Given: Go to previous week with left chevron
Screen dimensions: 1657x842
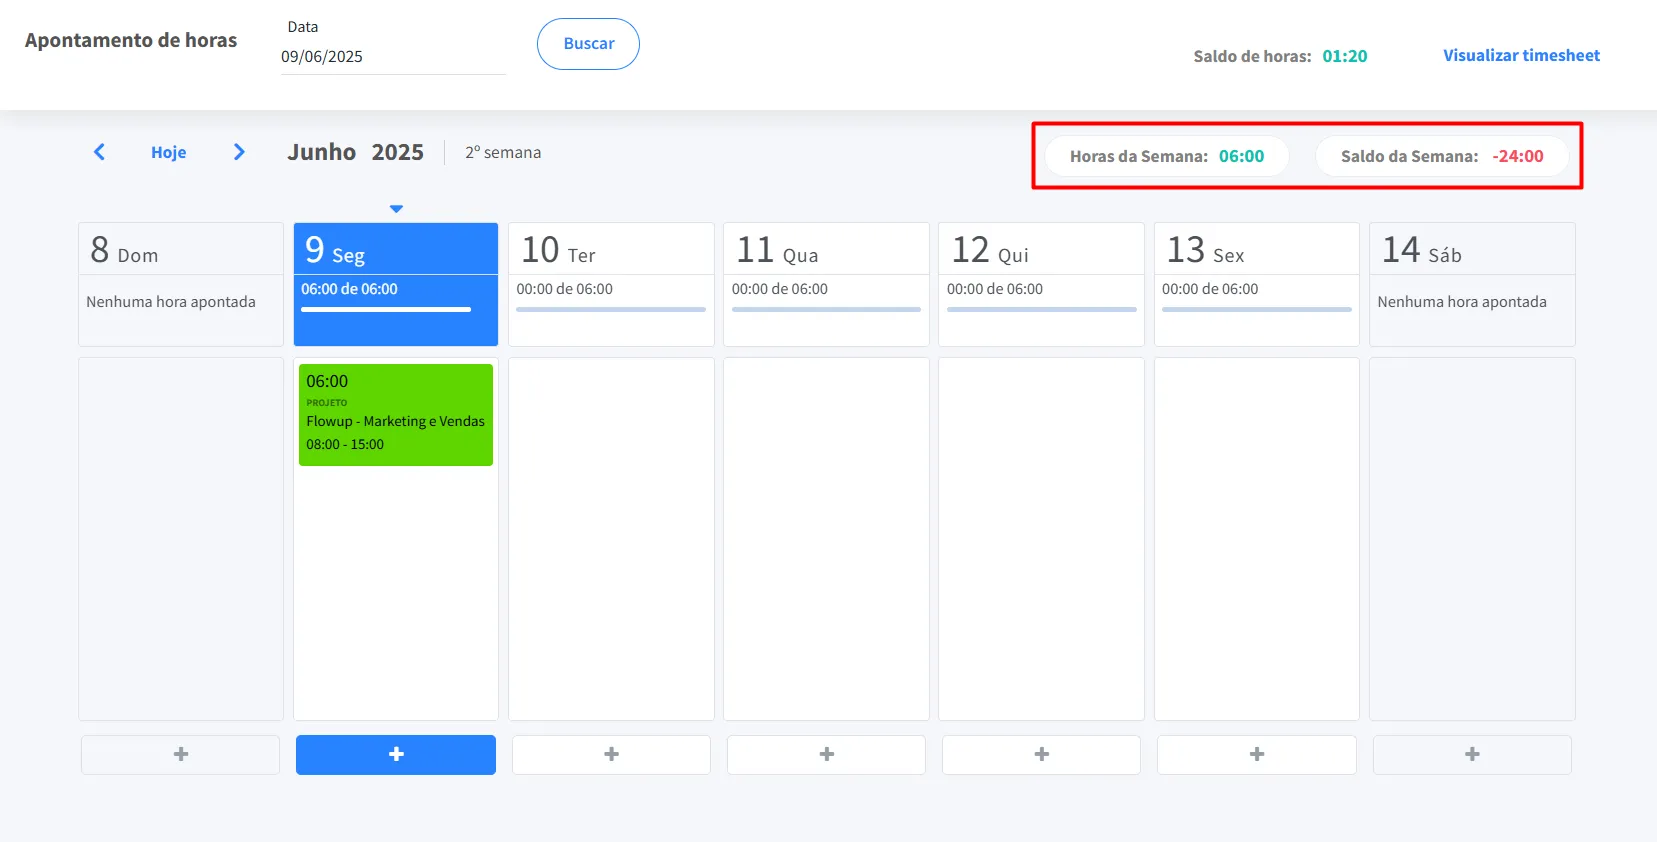Looking at the screenshot, I should tap(99, 152).
